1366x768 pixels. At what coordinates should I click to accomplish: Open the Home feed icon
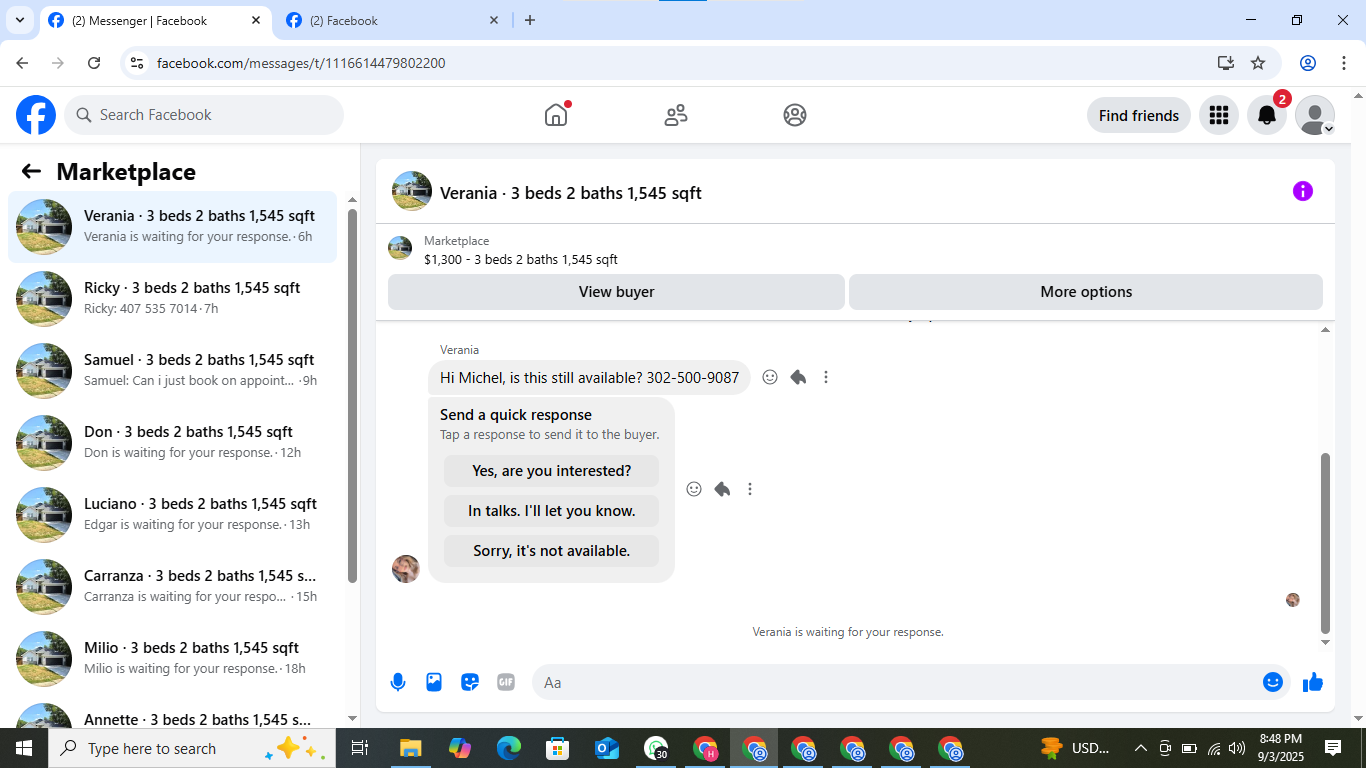tap(556, 115)
